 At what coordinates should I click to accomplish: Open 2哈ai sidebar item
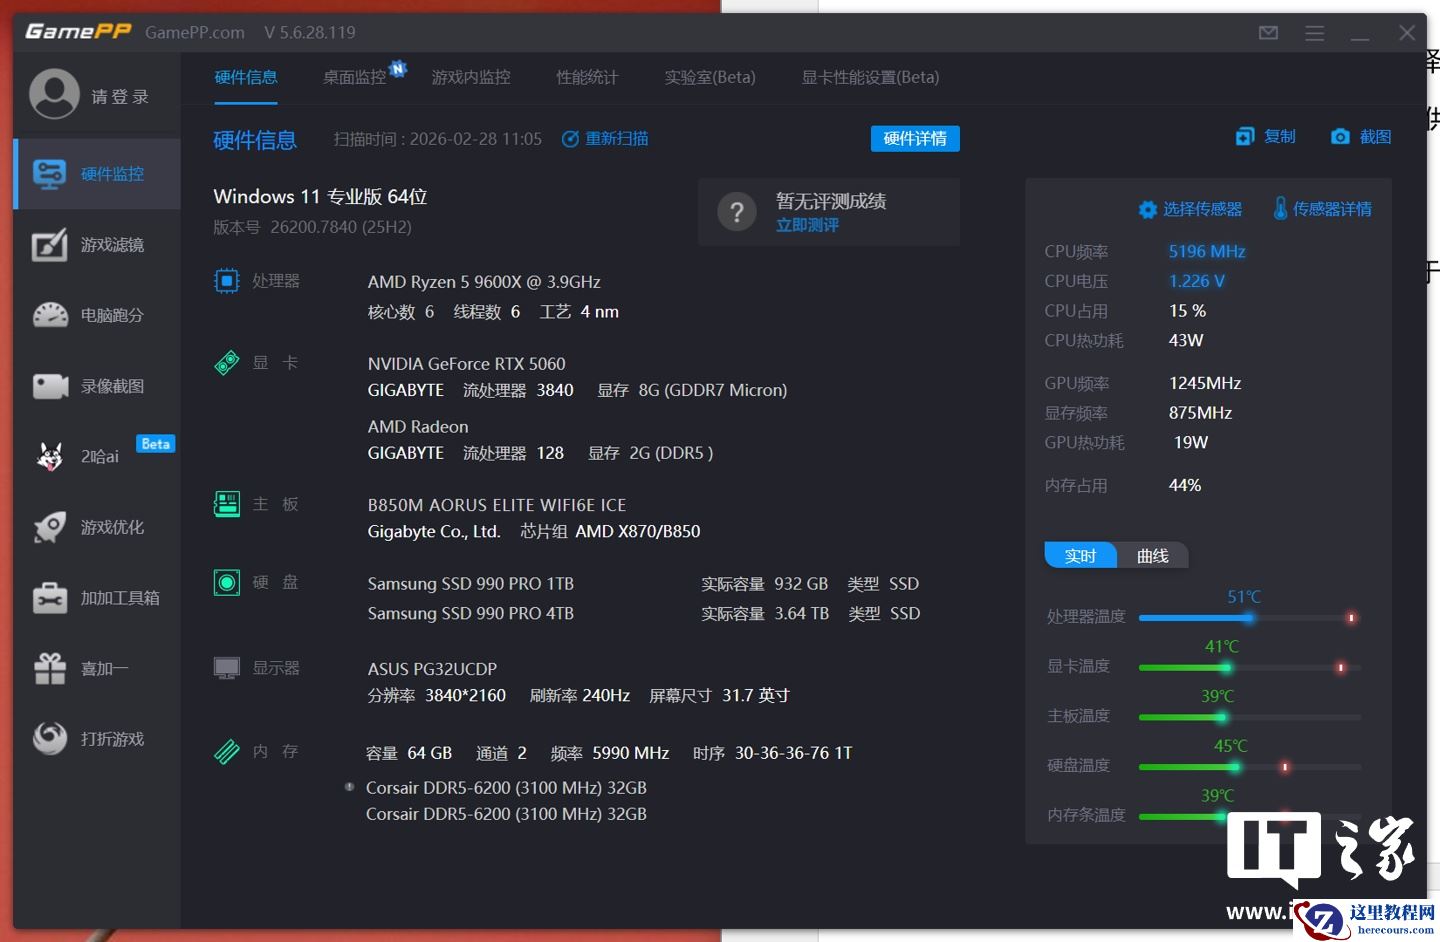(97, 456)
